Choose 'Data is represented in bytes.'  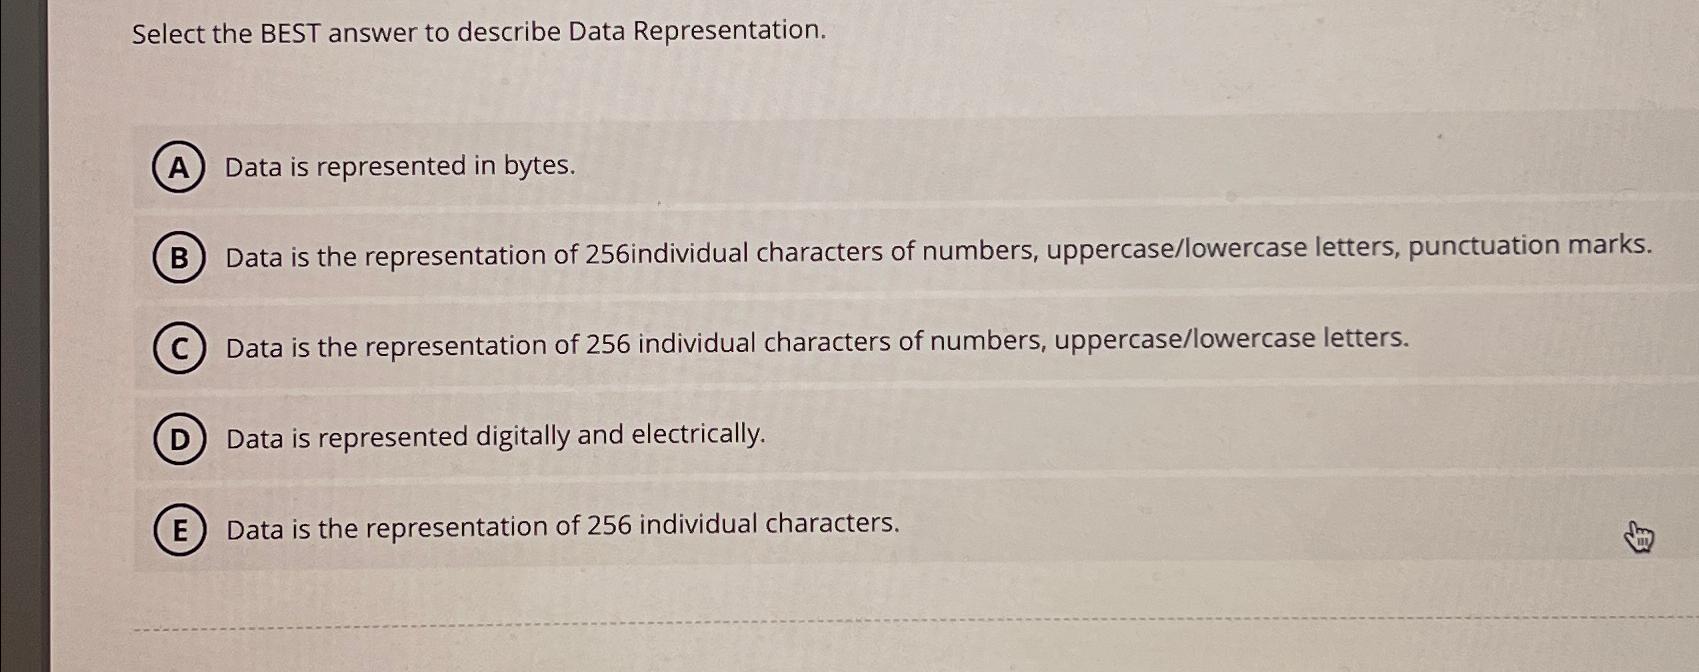399,167
